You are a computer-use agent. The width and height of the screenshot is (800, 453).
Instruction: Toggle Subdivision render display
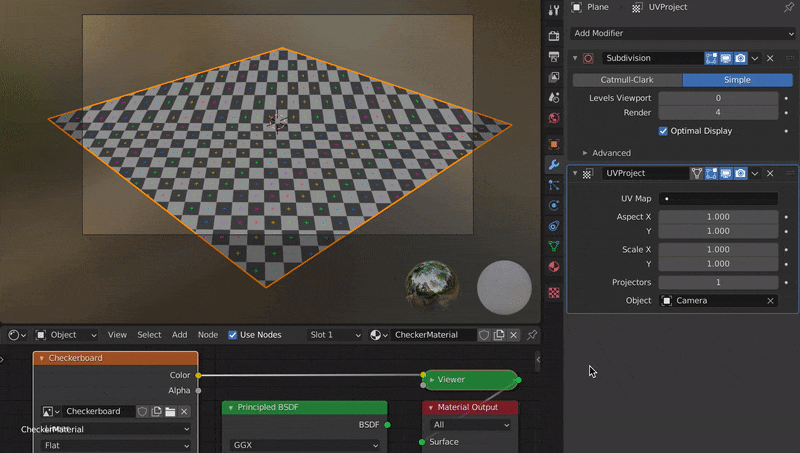coord(740,58)
